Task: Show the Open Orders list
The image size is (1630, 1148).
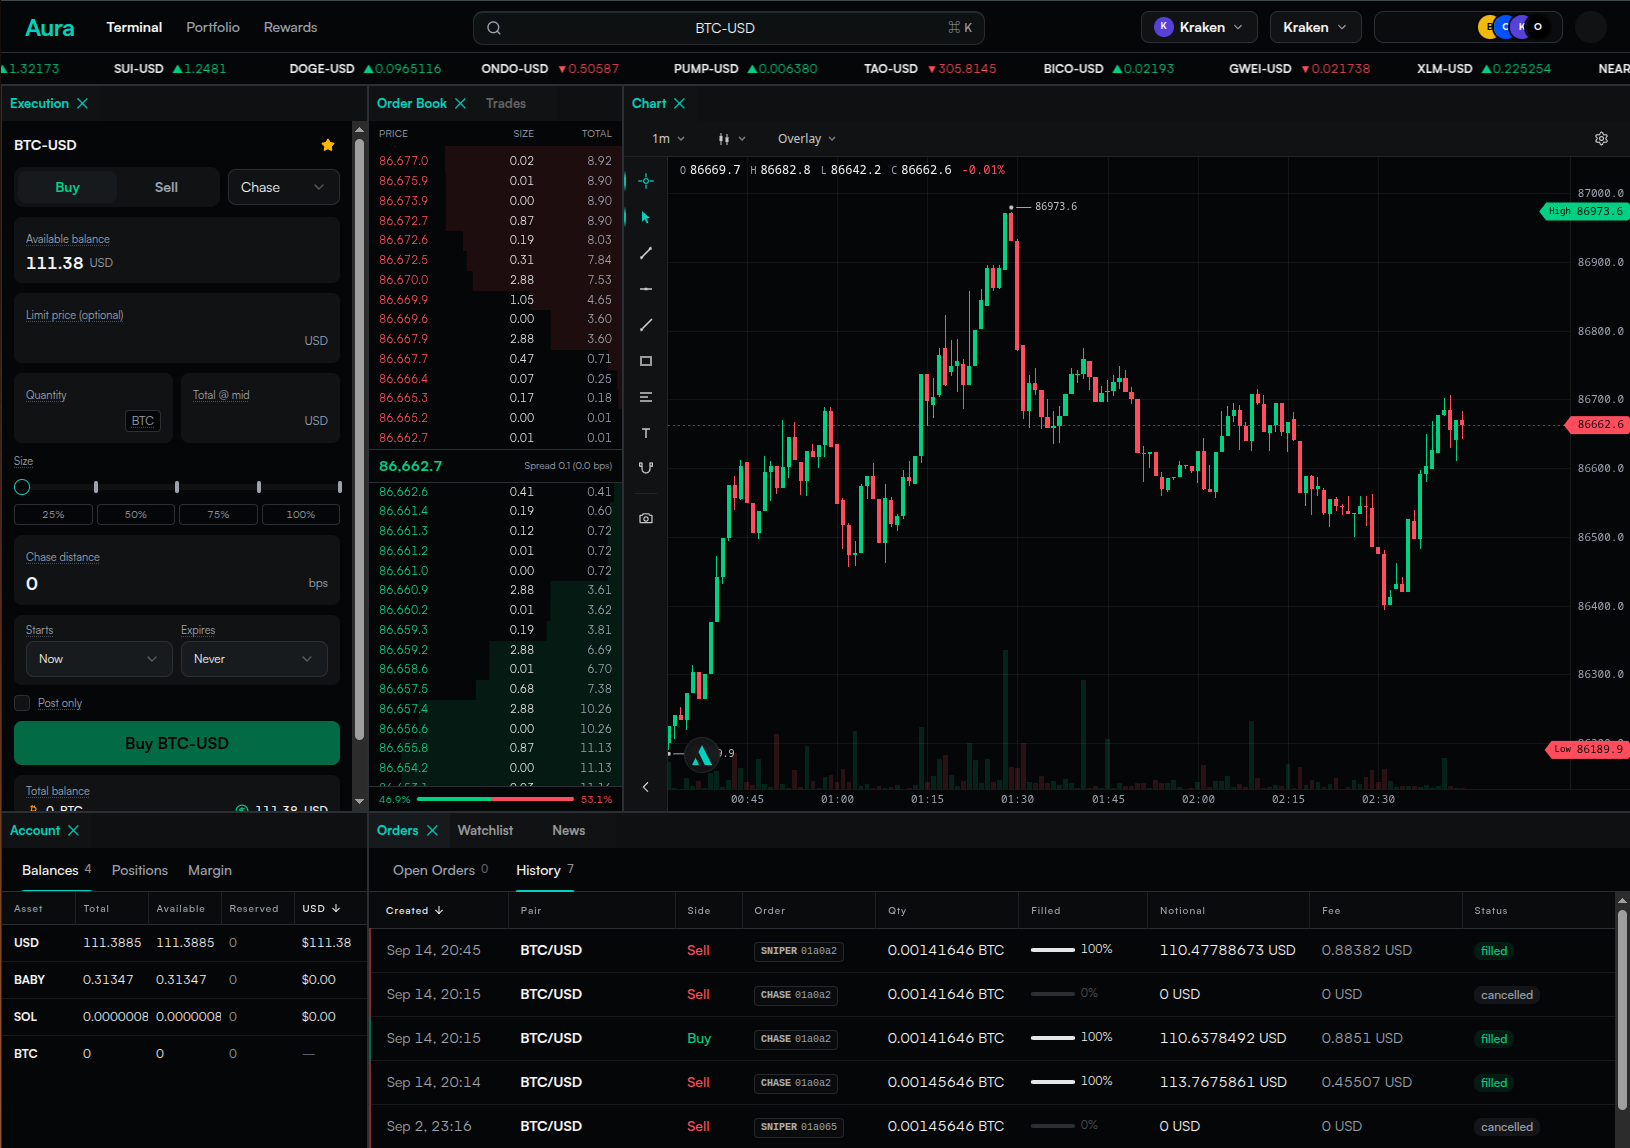Action: tap(441, 870)
